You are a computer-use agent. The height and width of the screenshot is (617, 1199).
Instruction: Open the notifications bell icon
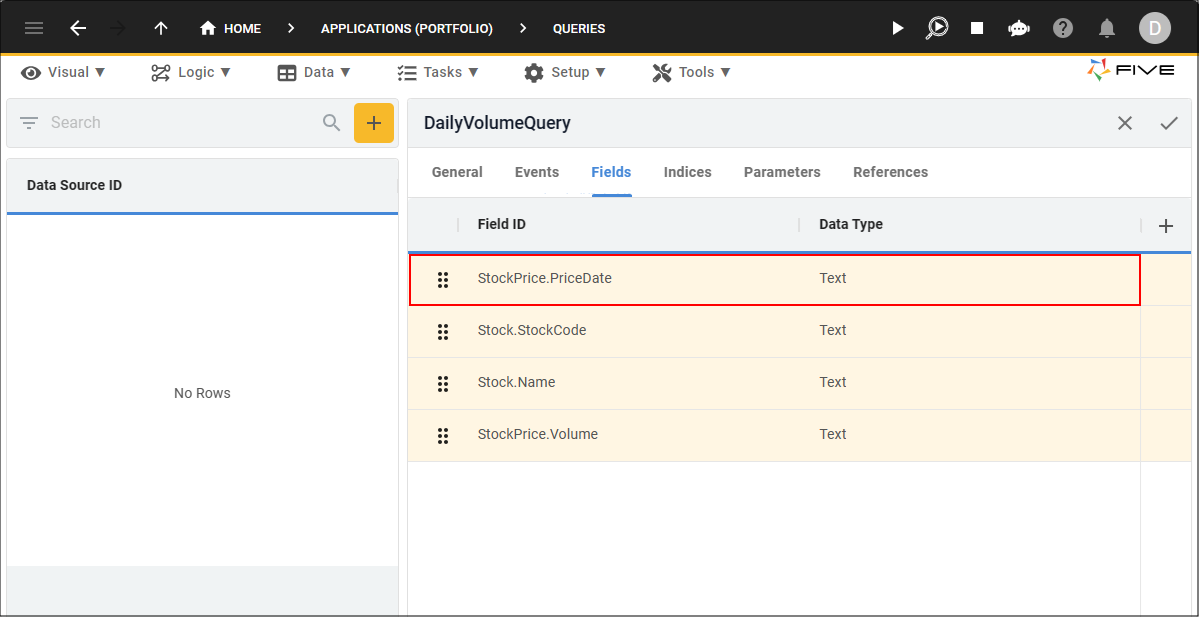[1106, 29]
